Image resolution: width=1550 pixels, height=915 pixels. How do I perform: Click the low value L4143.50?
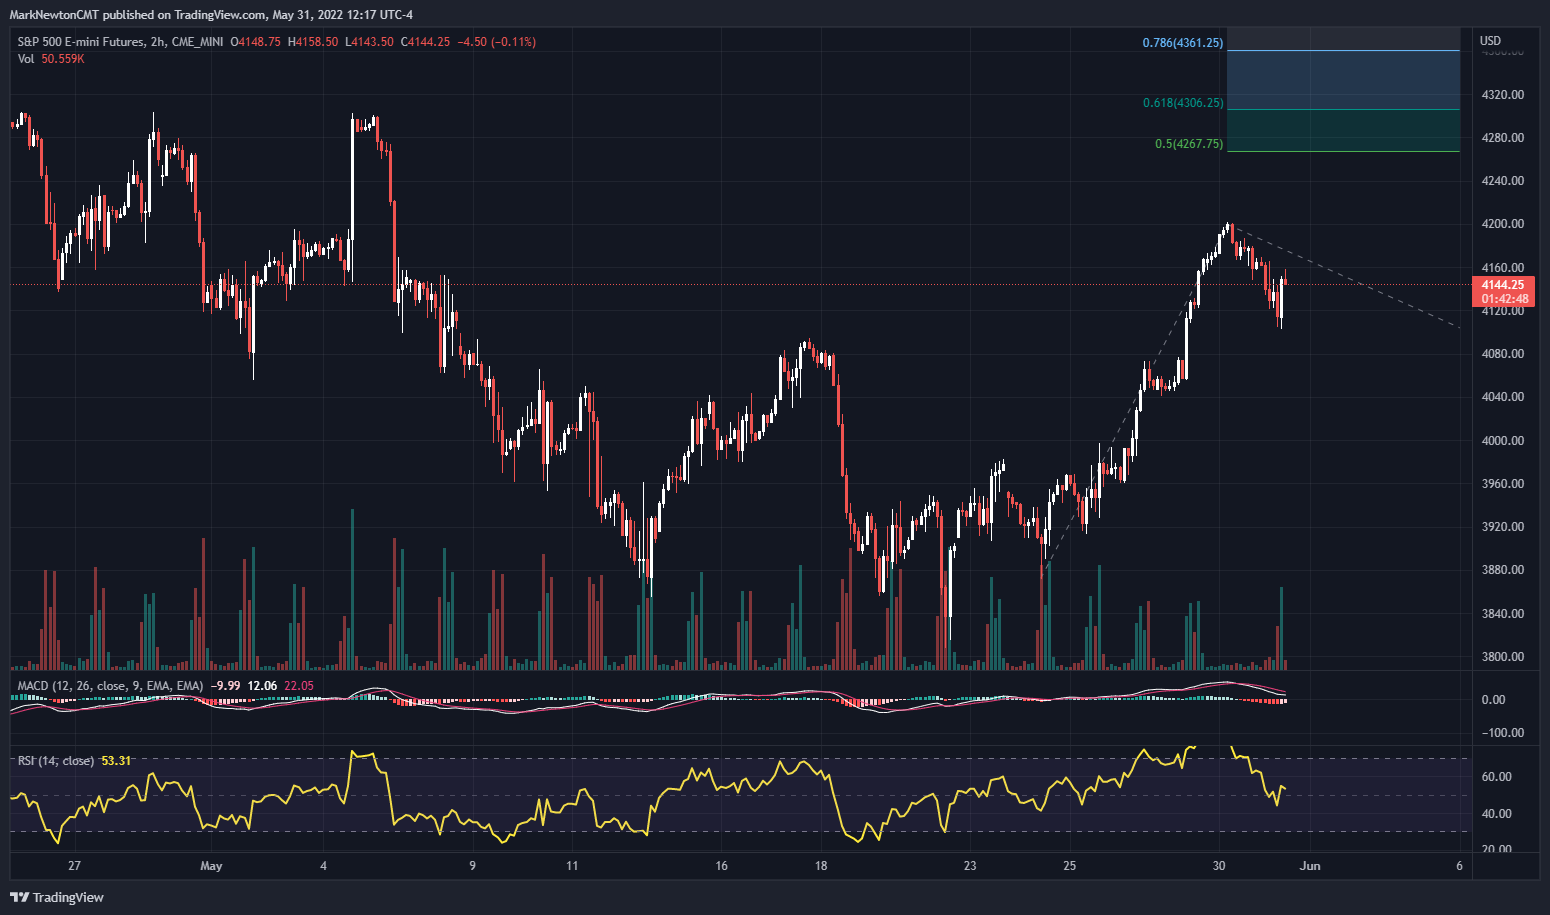pyautogui.click(x=369, y=42)
